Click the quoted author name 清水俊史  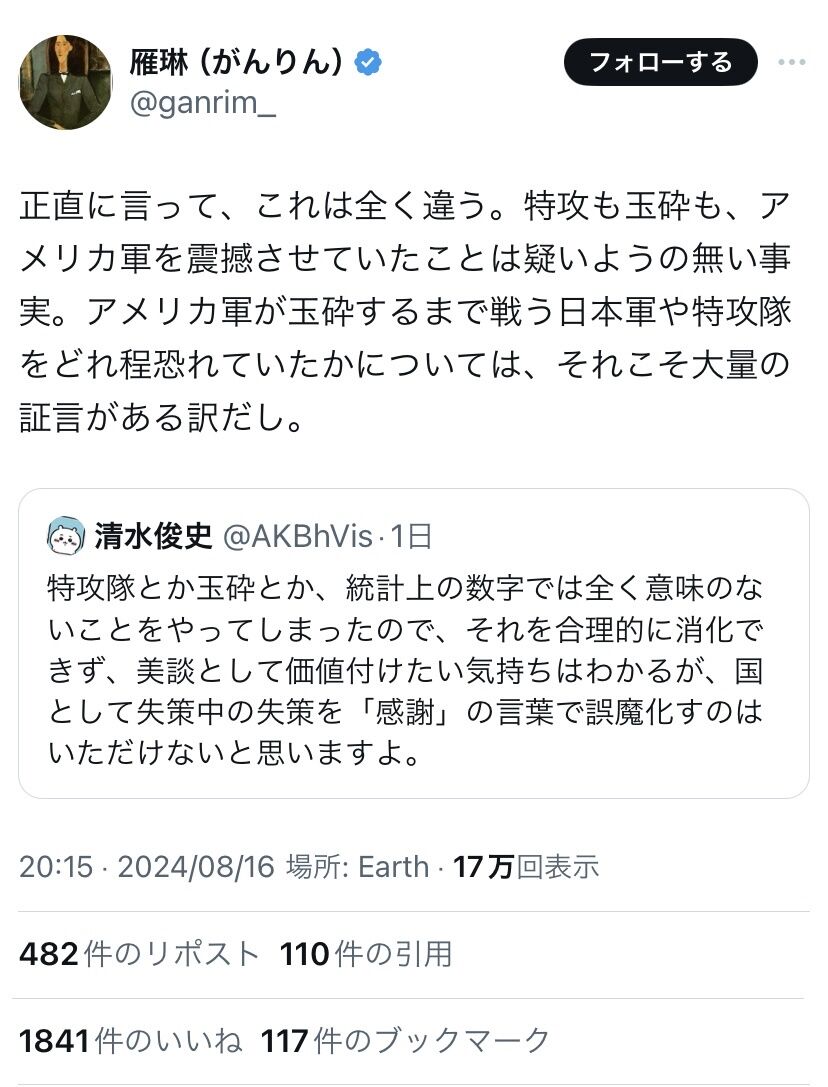(154, 536)
